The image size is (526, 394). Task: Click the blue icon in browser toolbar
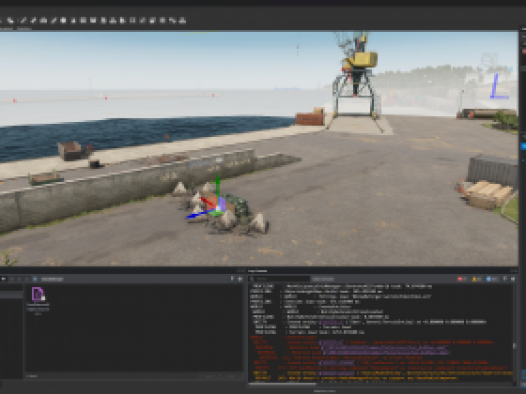[x=35, y=279]
